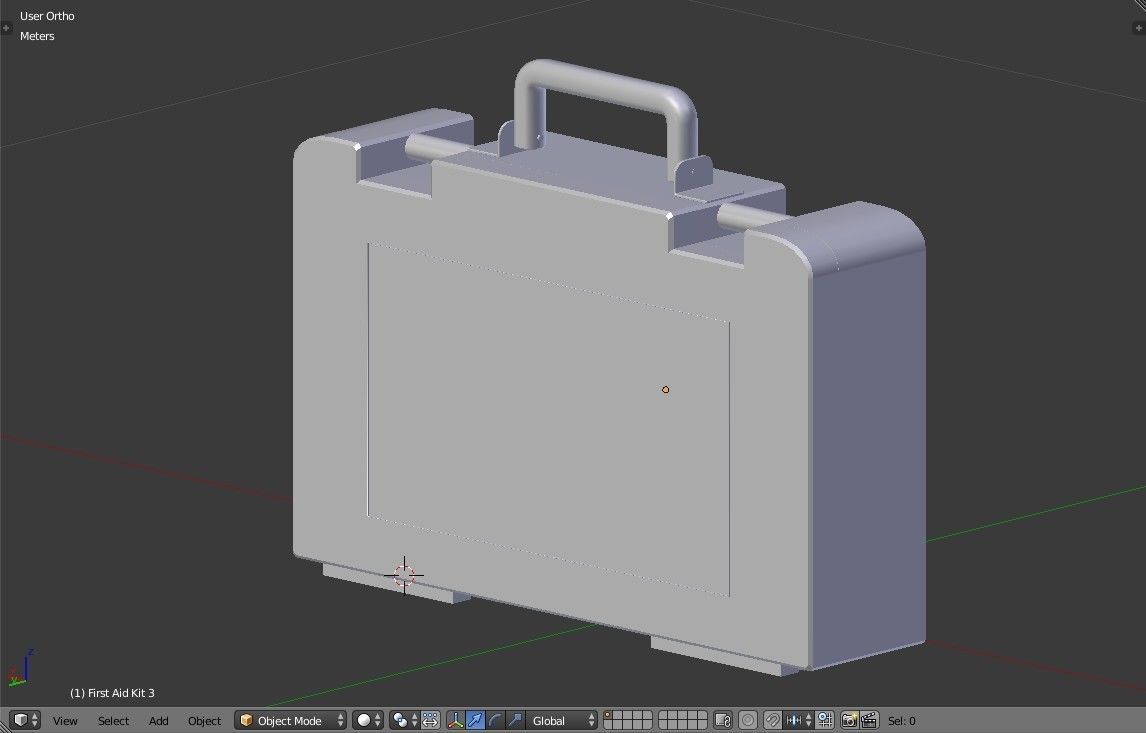The height and width of the screenshot is (733, 1146).
Task: Click snap-to-grid alignment icon beside snap element
Action: point(825,721)
